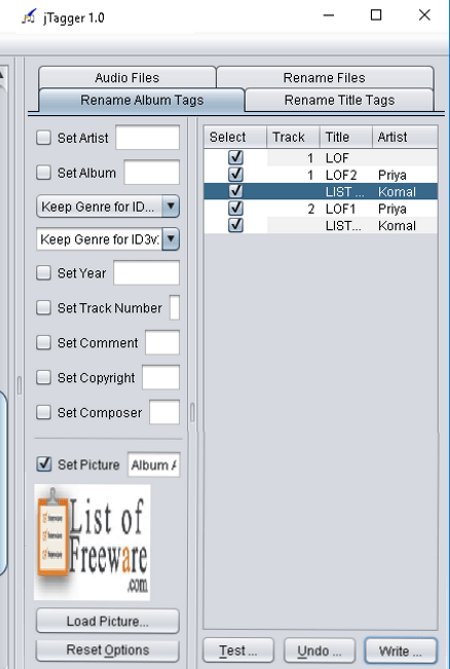This screenshot has height=669, width=450.
Task: Click the Undo ... button
Action: 319,651
